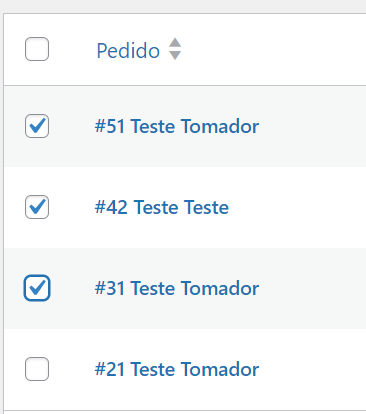366x414 pixels.
Task: Uncheck the focused #31 Teste Tomador checkbox
Action: pyautogui.click(x=37, y=288)
